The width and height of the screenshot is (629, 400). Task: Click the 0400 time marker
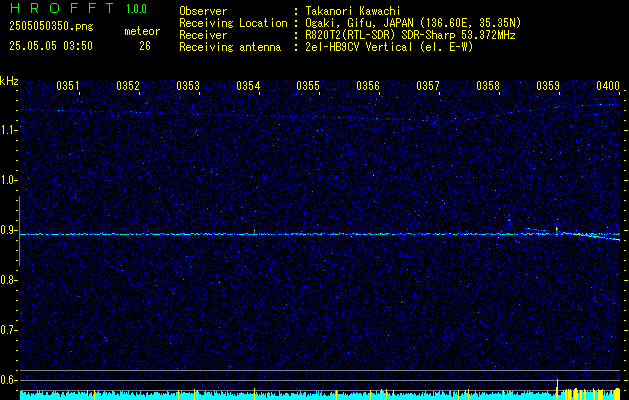(x=608, y=86)
